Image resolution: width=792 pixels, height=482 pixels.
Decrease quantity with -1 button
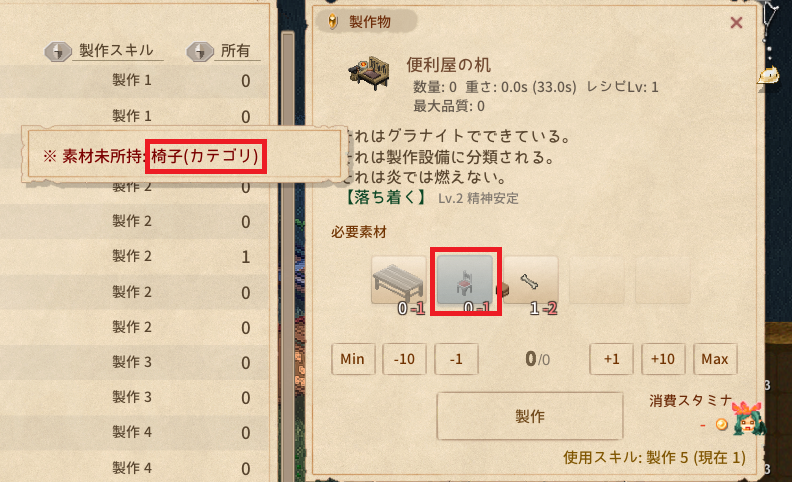pos(457,359)
